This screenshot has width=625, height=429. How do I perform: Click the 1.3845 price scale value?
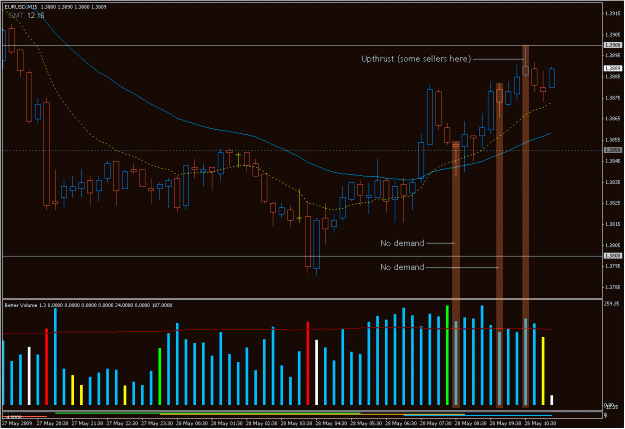pyautogui.click(x=612, y=161)
